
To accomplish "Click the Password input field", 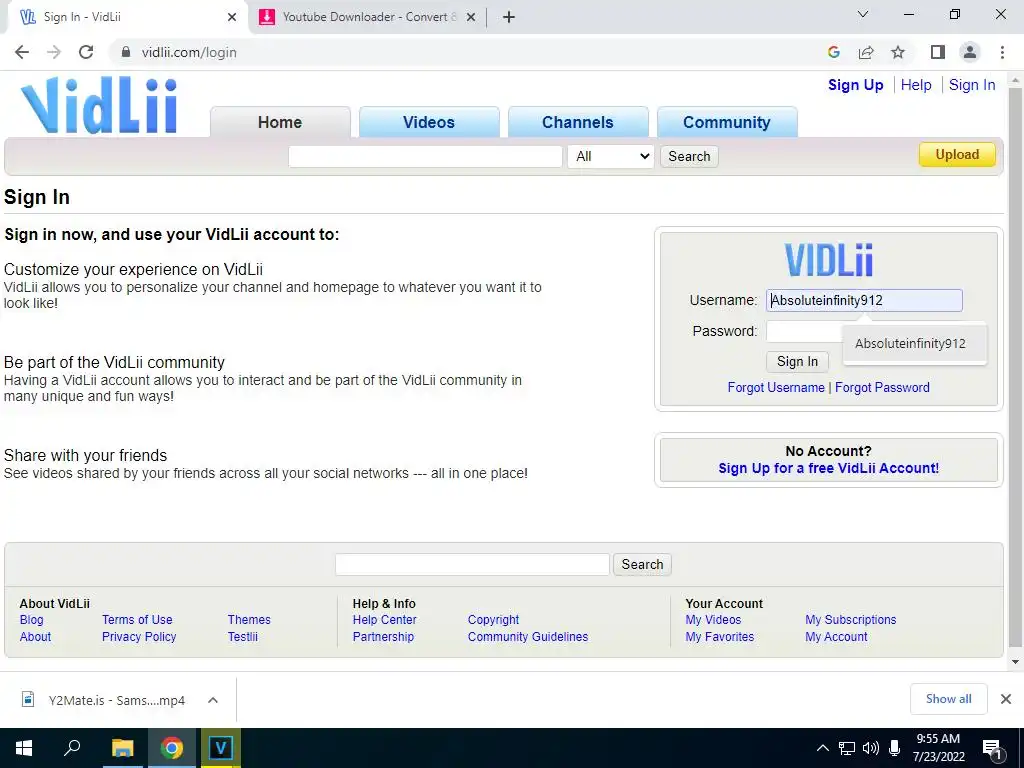I will click(x=805, y=332).
